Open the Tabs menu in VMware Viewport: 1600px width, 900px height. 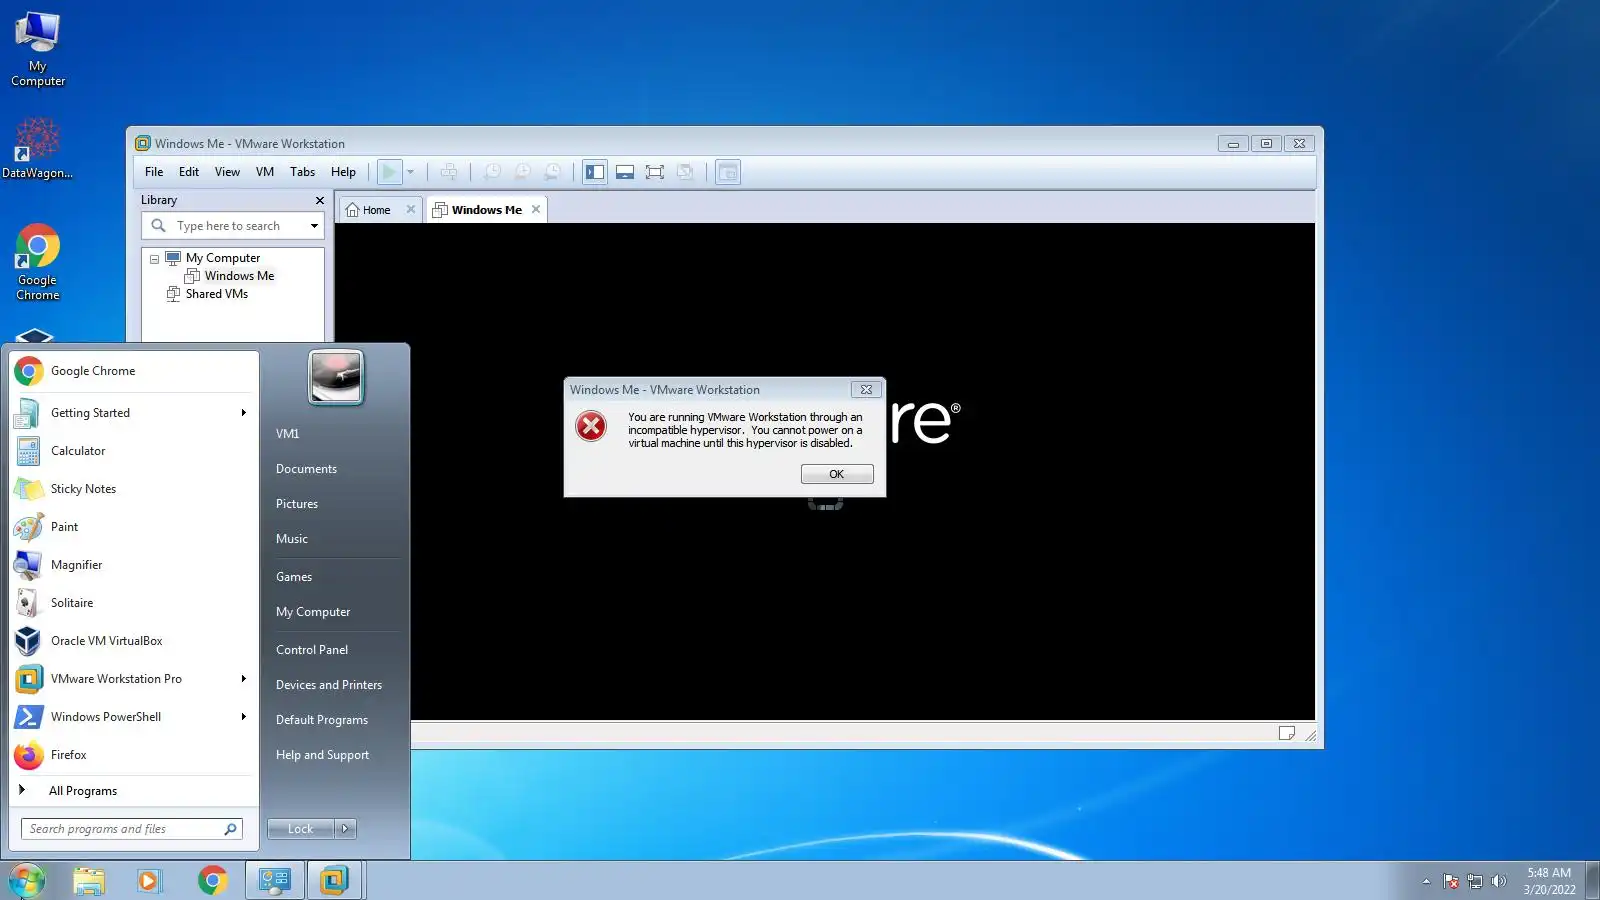pos(302,172)
